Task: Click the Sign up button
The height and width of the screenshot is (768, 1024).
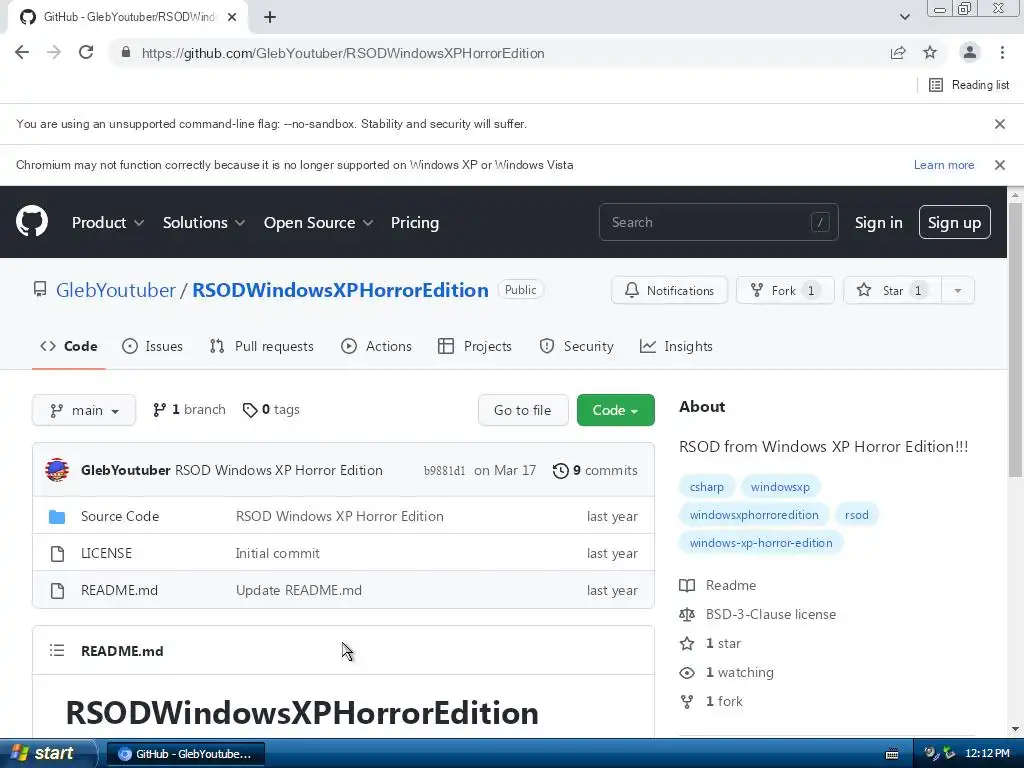Action: (954, 222)
